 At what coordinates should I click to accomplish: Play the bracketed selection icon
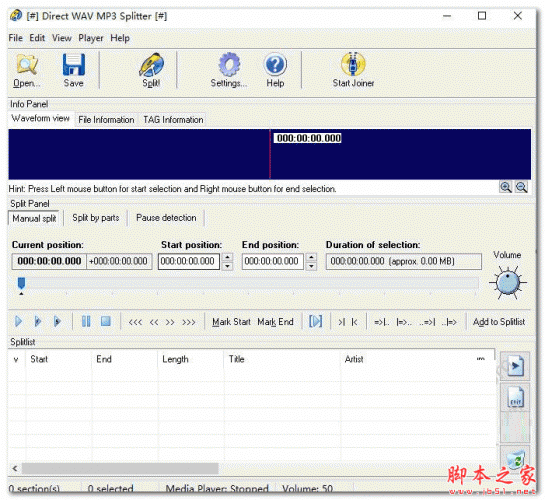[316, 321]
